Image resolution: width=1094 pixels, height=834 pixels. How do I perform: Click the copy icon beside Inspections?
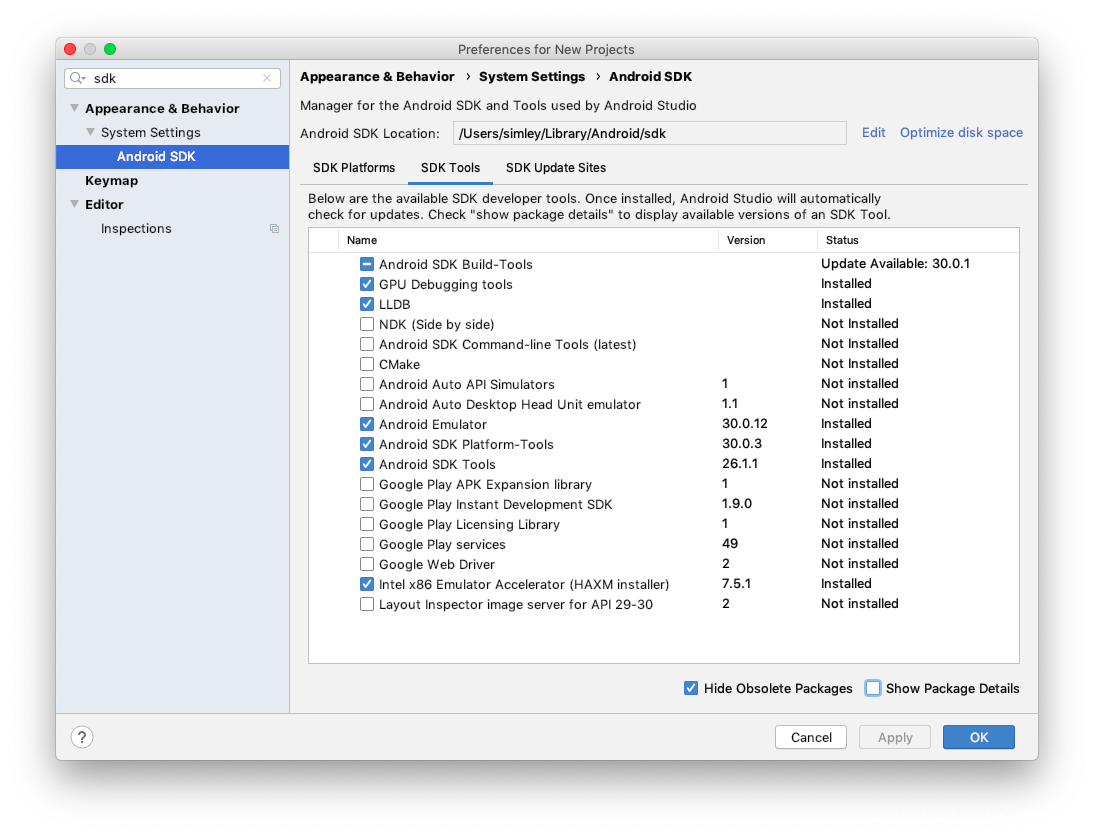274,228
